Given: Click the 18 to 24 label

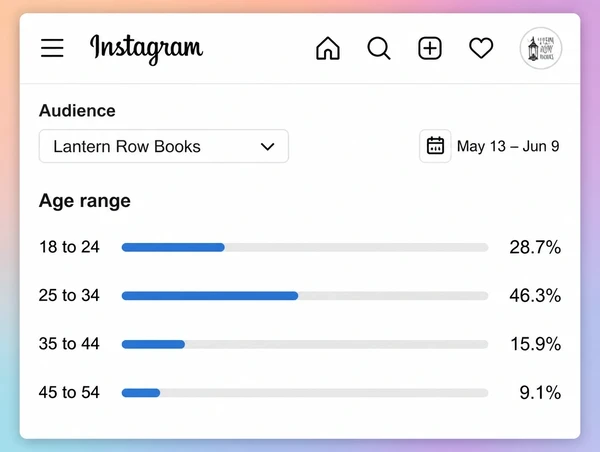Looking at the screenshot, I should click(69, 247).
